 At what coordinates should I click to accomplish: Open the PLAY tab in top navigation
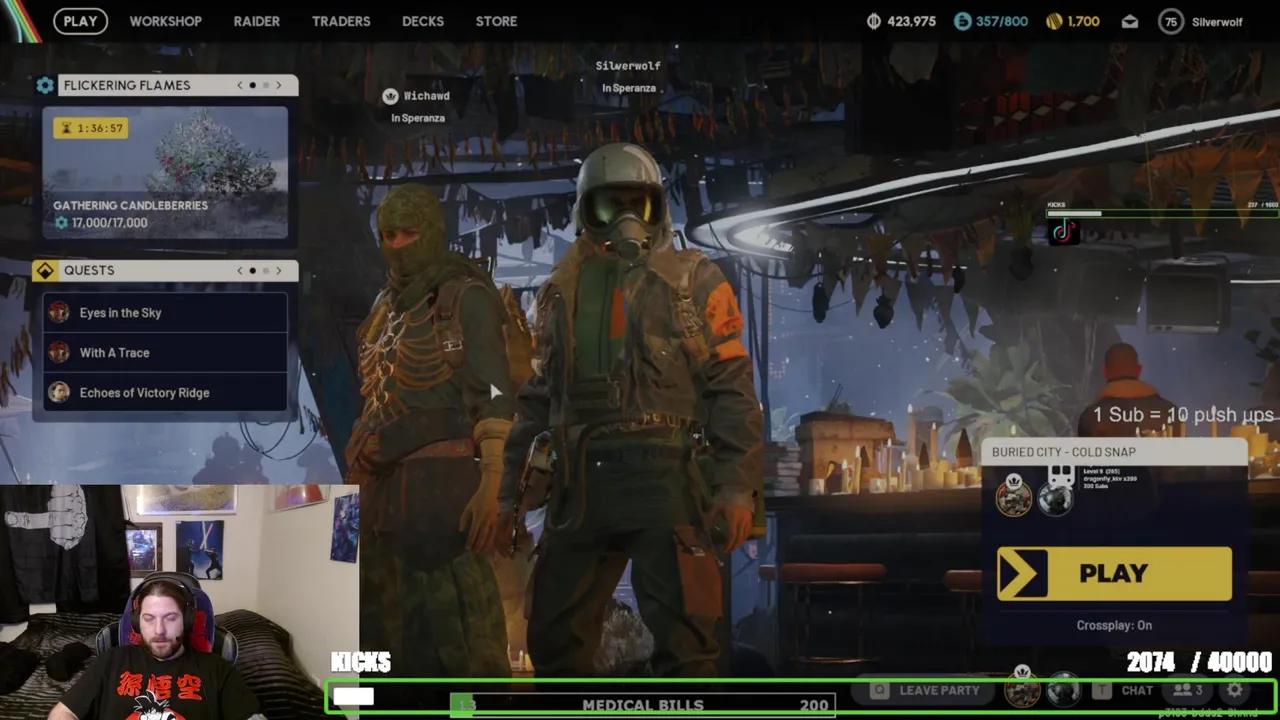click(x=80, y=21)
